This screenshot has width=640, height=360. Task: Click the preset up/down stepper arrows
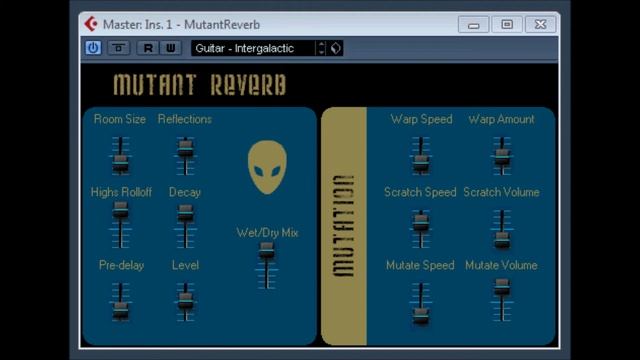[x=322, y=48]
